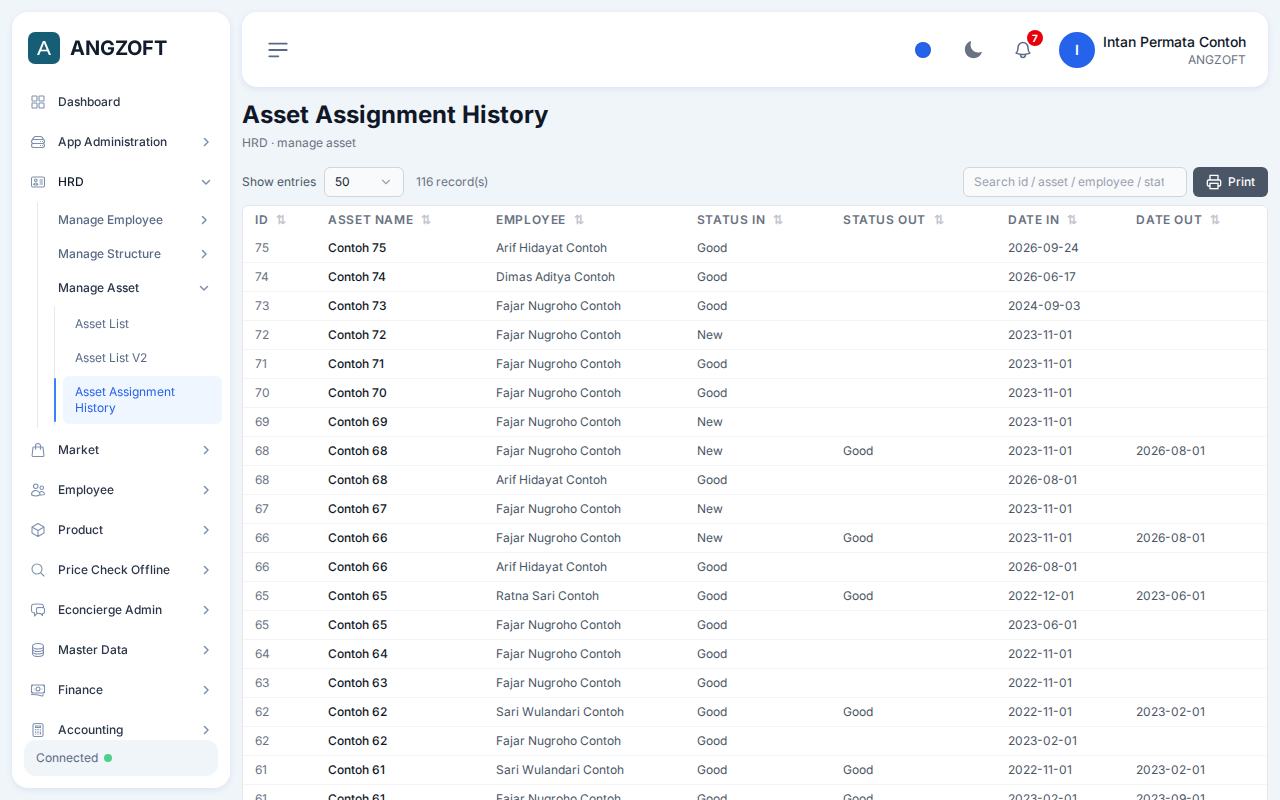Open Accounting menu item
The image size is (1280, 800).
pos(121,730)
